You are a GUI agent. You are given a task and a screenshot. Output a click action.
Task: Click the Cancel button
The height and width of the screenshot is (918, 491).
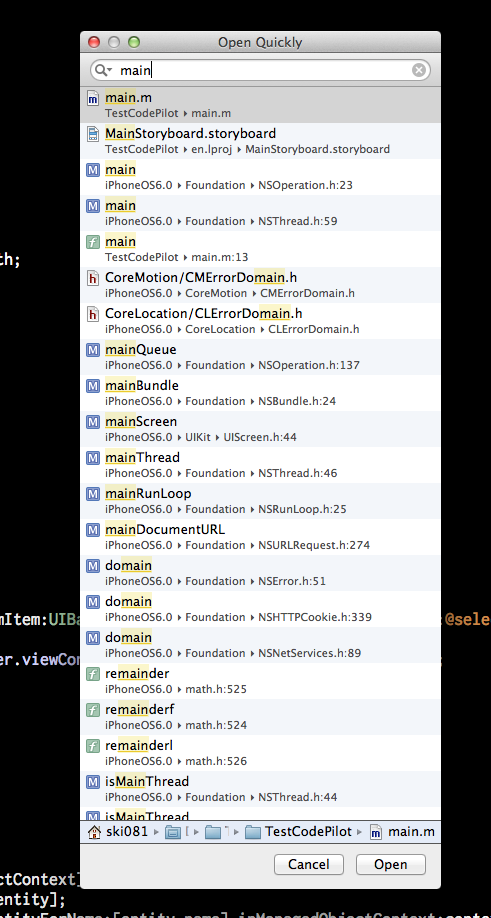click(x=308, y=864)
